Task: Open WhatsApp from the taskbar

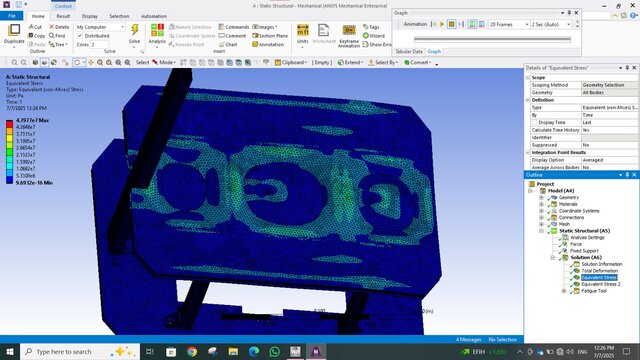Action: (275, 351)
